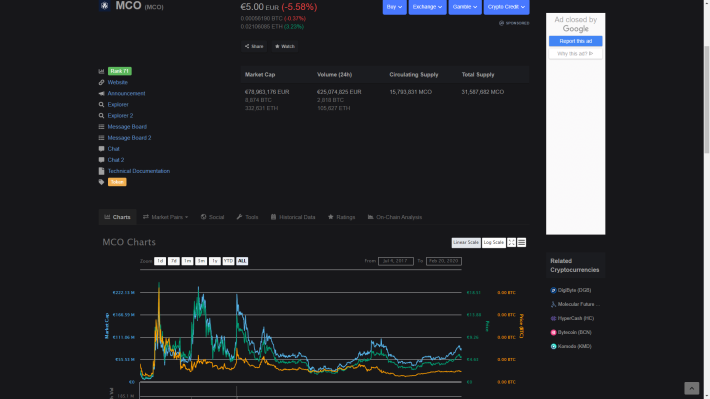The width and height of the screenshot is (710, 399).
Task: Click the MCO coin logo icon
Action: point(105,6)
